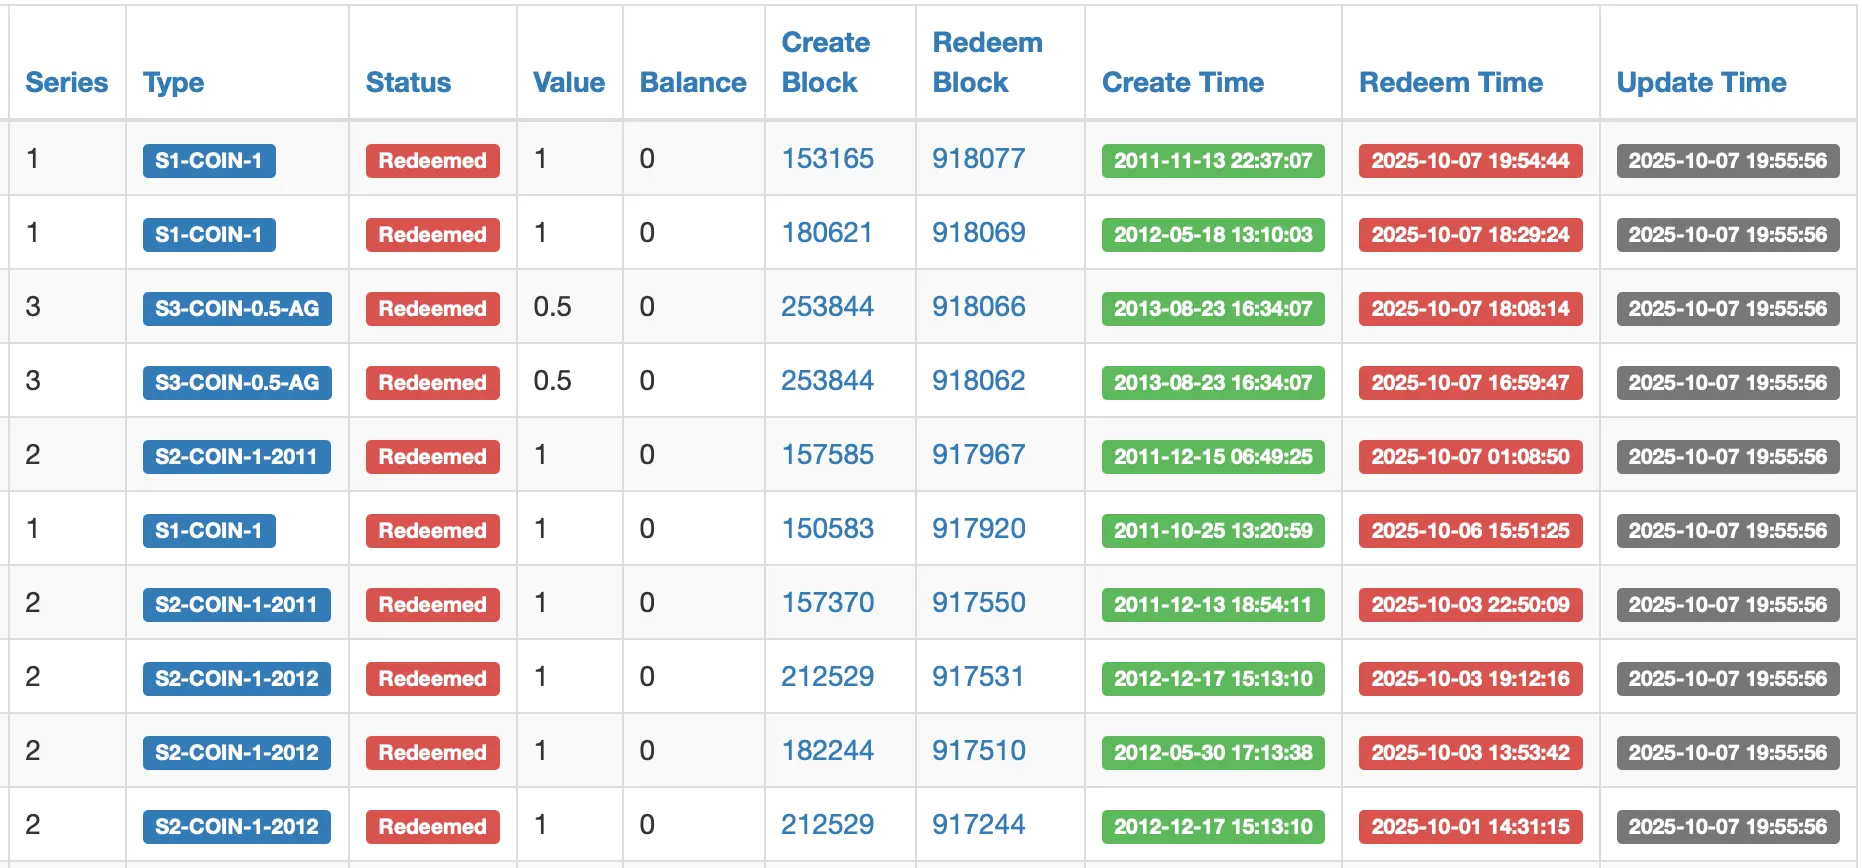Open create block 180621
The width and height of the screenshot is (1862, 868).
(827, 232)
